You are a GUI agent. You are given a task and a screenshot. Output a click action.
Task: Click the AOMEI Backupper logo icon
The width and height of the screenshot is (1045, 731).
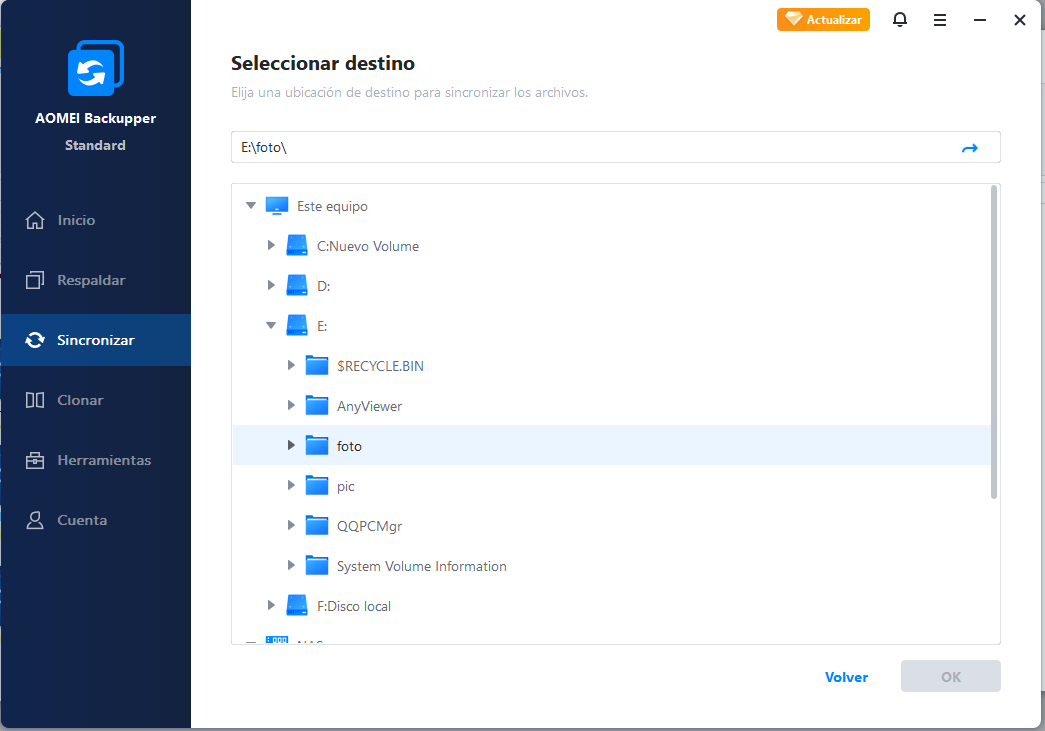tap(95, 70)
